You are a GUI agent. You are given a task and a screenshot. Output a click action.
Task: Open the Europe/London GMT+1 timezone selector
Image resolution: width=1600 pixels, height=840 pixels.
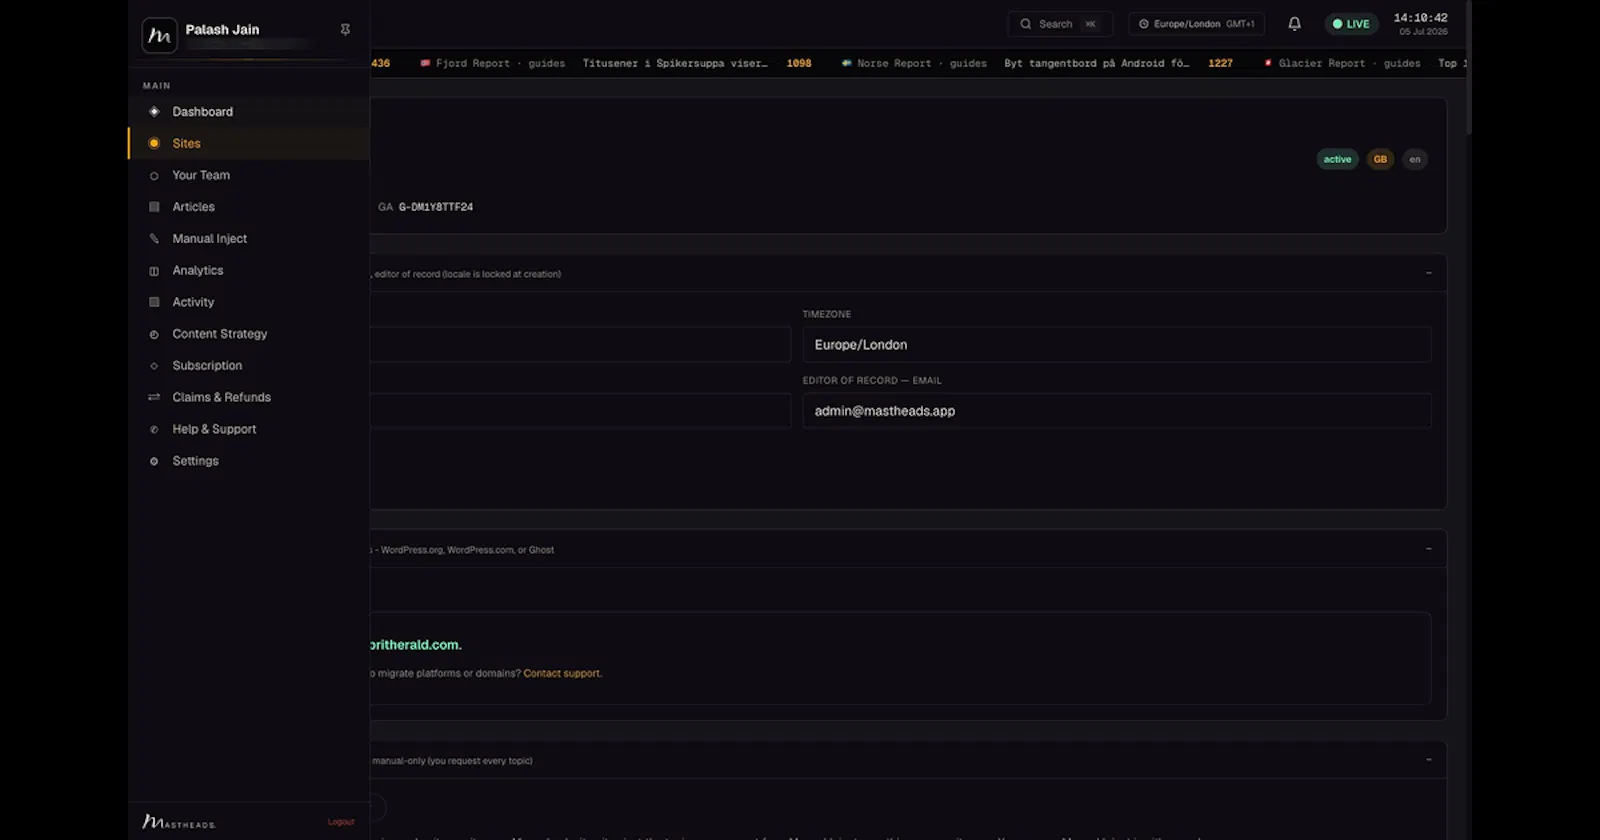(x=1196, y=24)
